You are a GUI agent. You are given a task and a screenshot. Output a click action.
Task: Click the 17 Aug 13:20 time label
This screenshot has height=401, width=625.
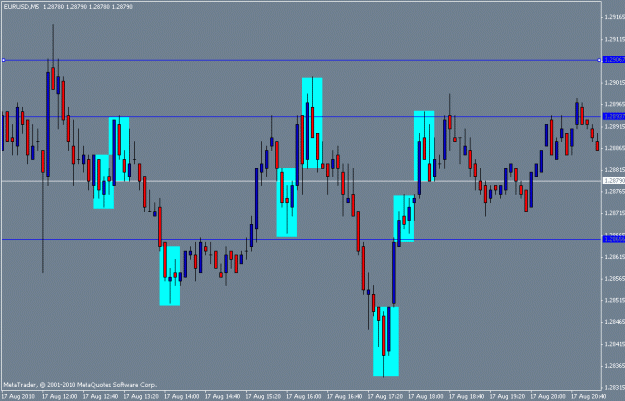coord(141,397)
